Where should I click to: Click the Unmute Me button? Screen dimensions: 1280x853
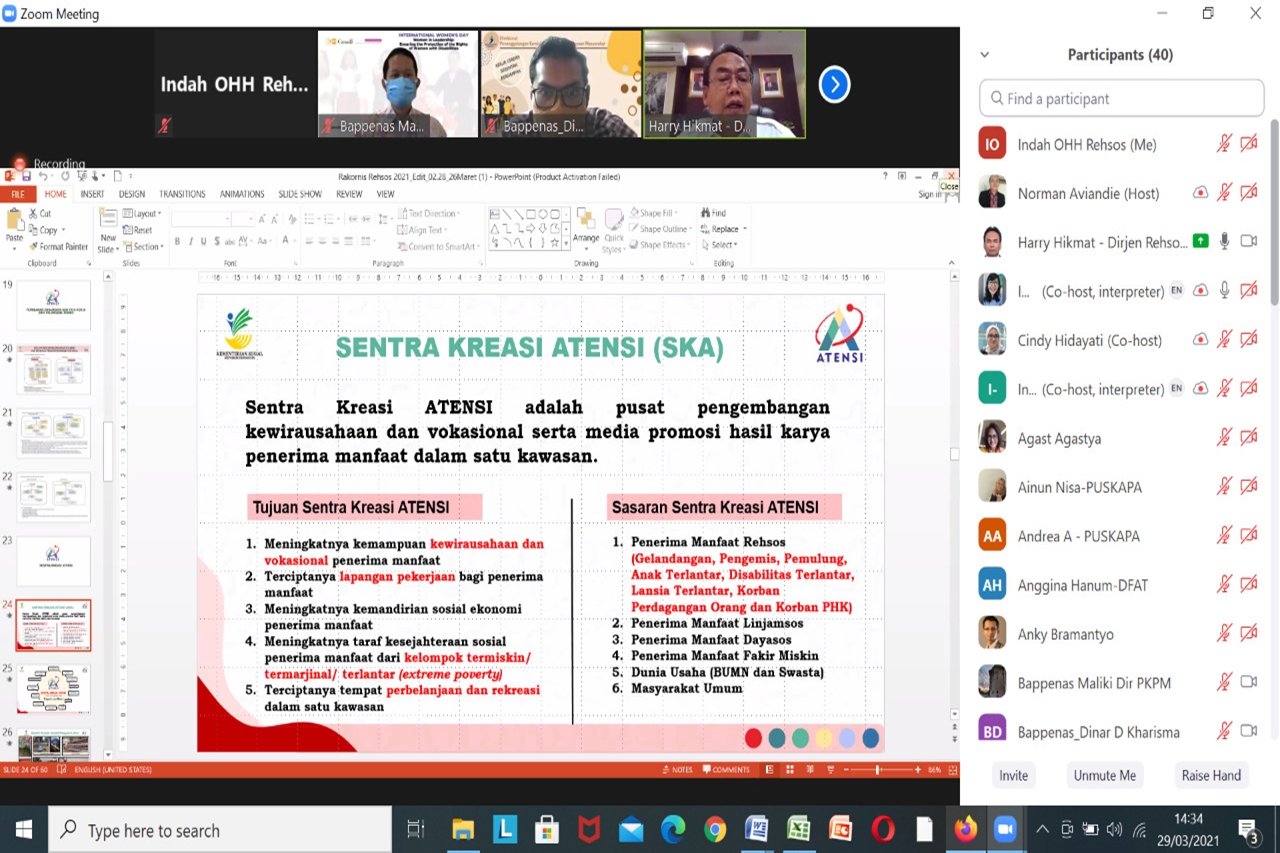(x=1105, y=775)
